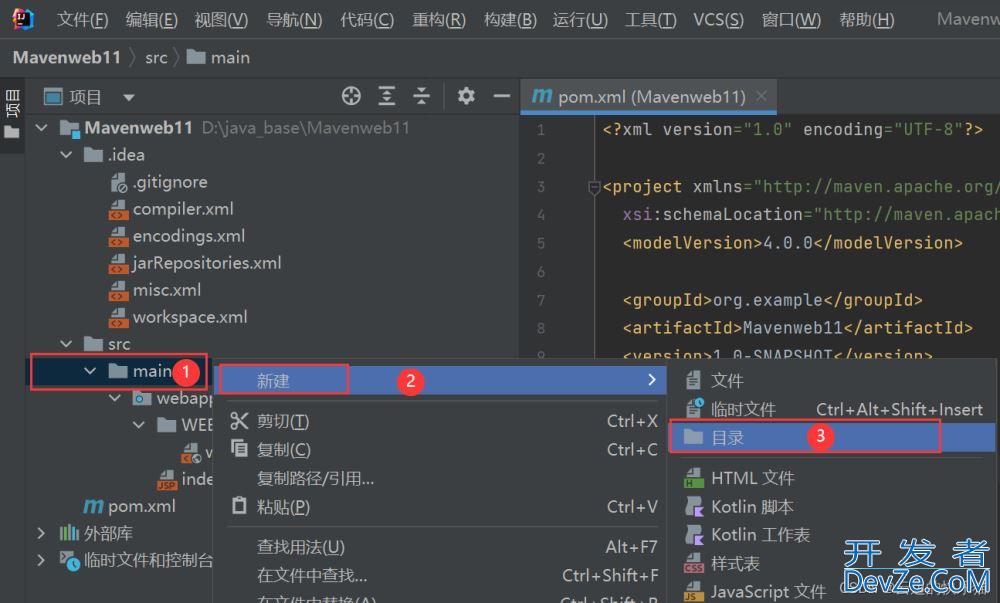Viewport: 1000px width, 603px height.
Task: Click the expand all icon
Action: [386, 96]
